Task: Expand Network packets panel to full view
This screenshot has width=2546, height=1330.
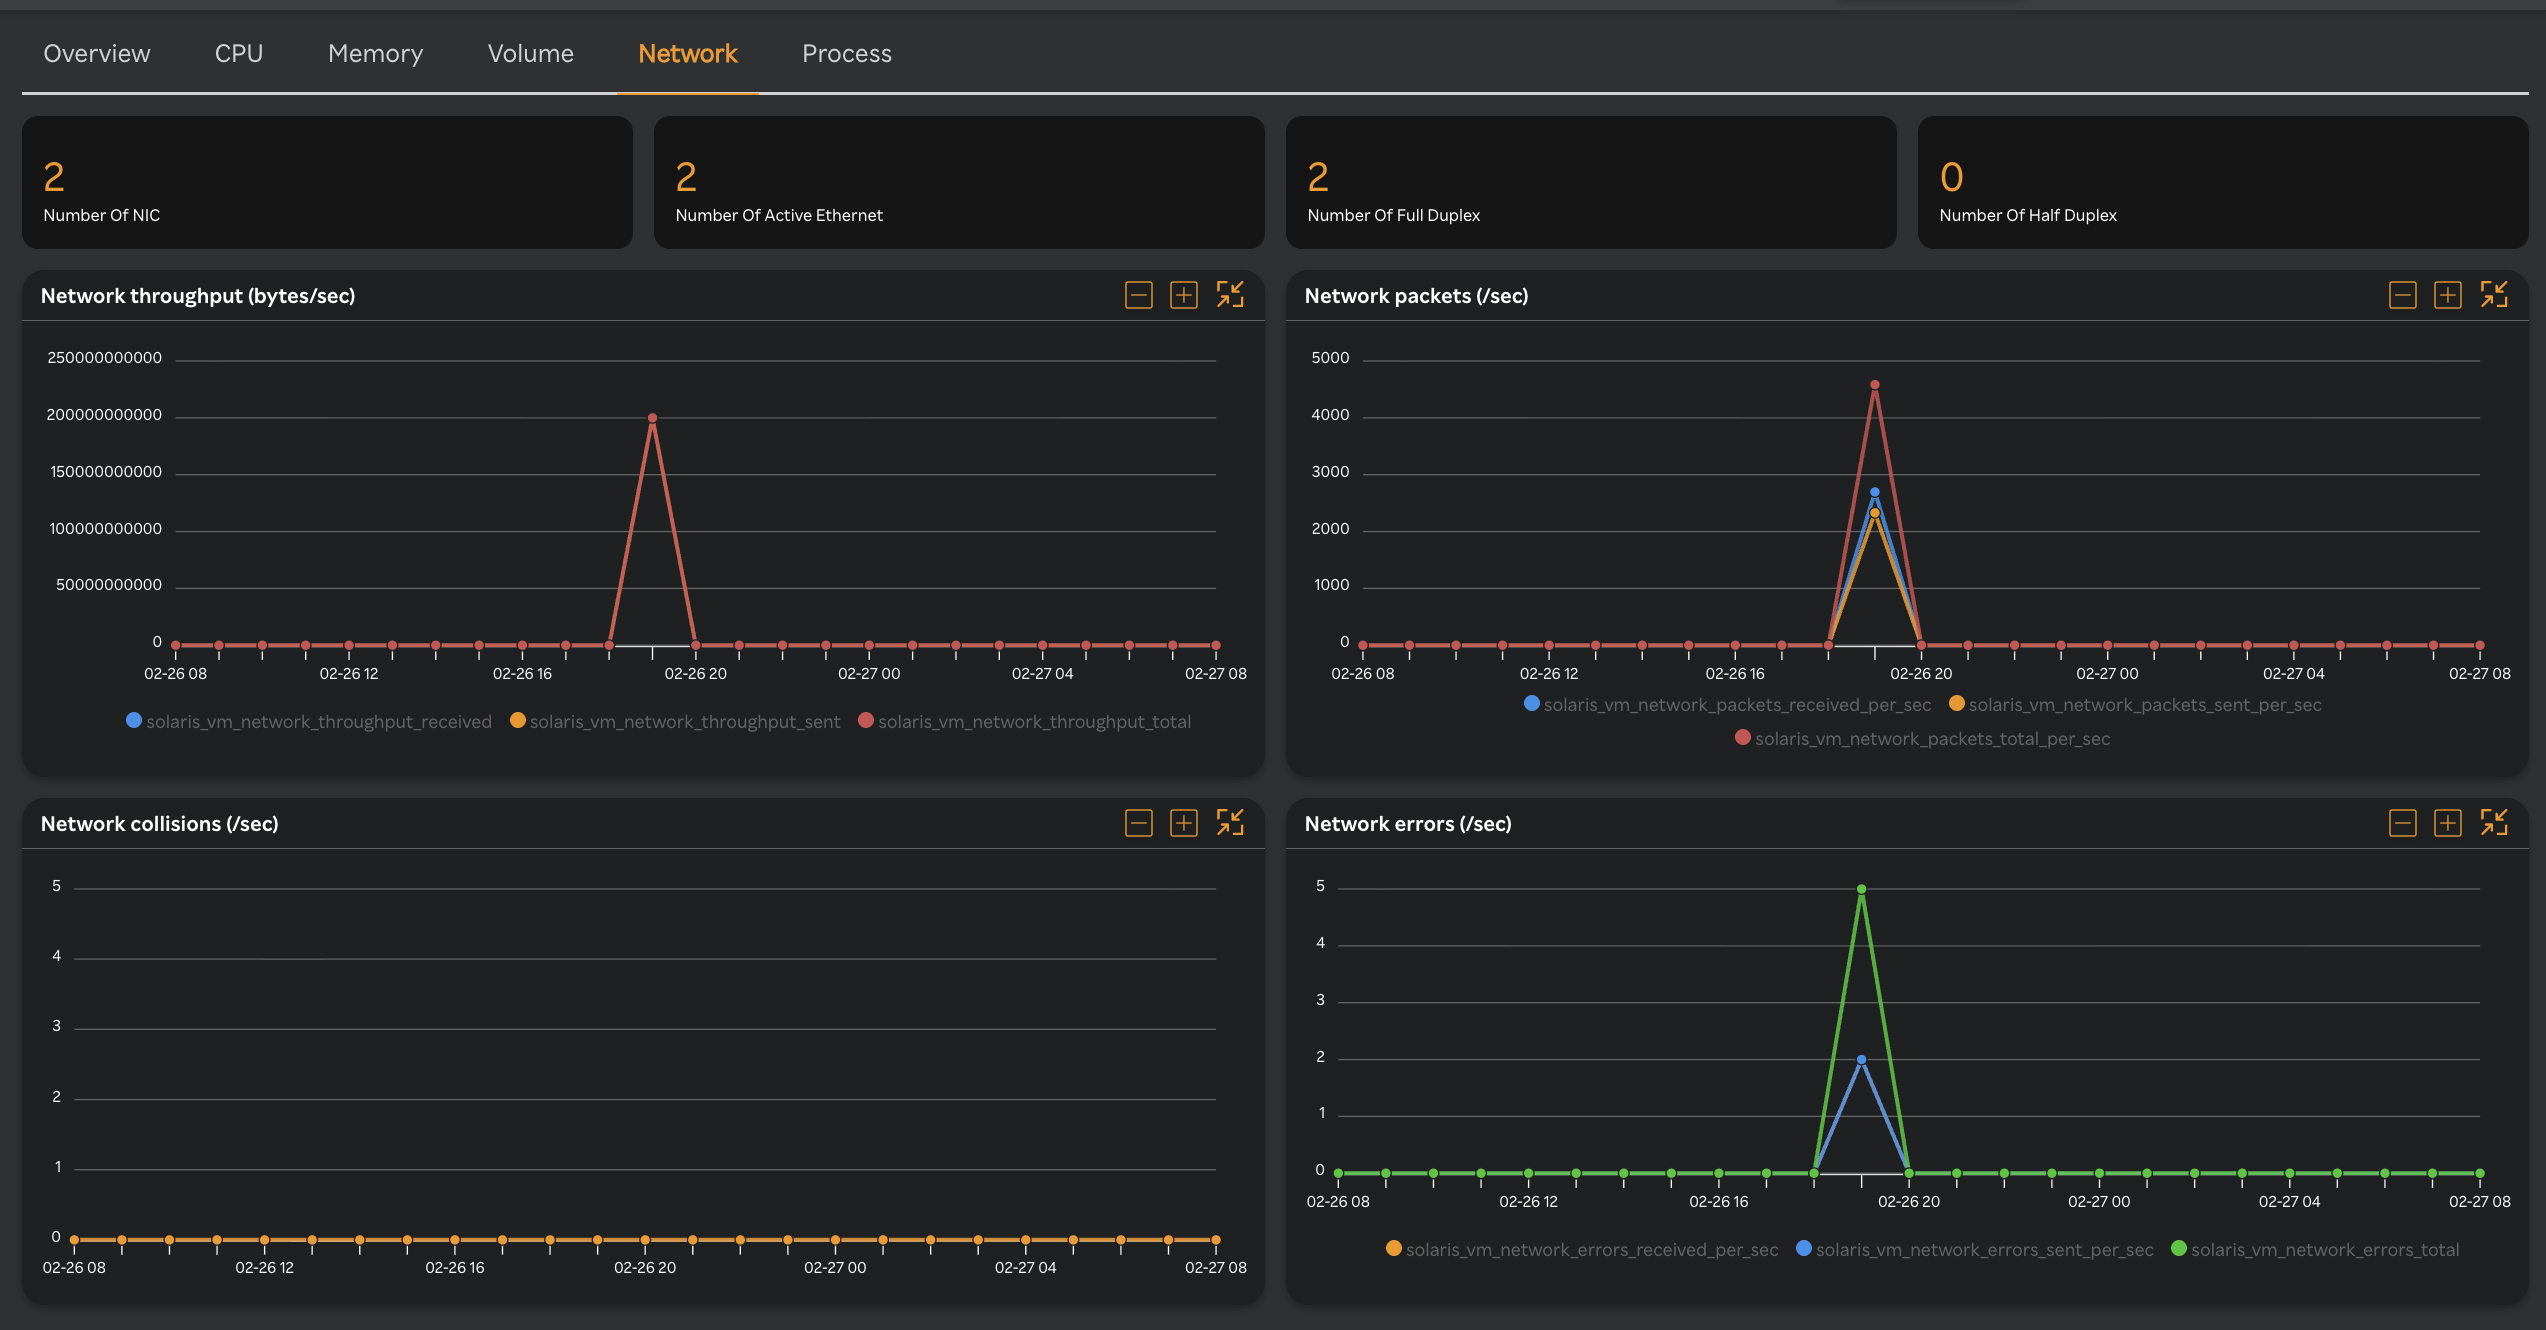Action: pos(2495,294)
